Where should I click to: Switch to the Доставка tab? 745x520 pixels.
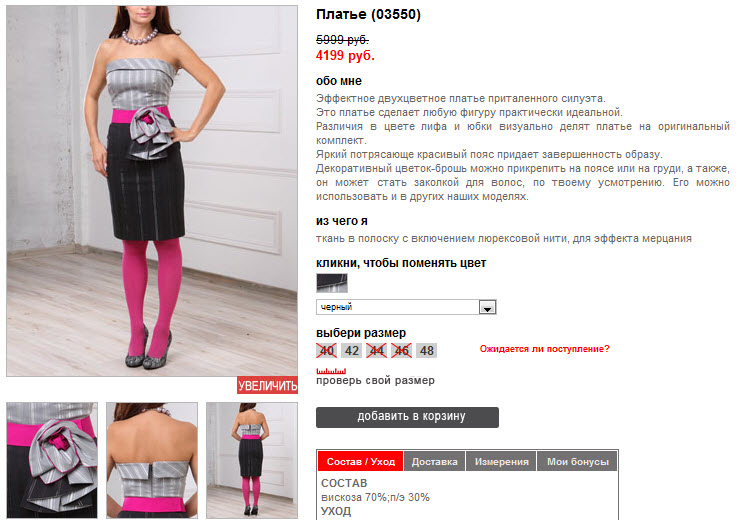coord(434,462)
